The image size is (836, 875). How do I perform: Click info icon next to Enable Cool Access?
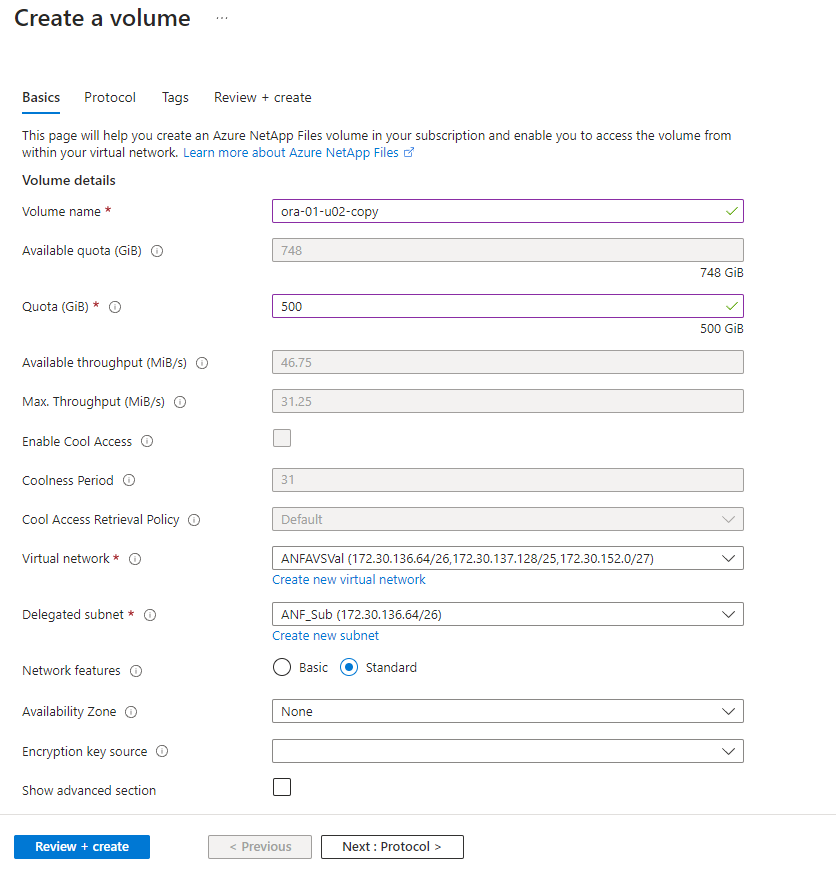[x=147, y=441]
